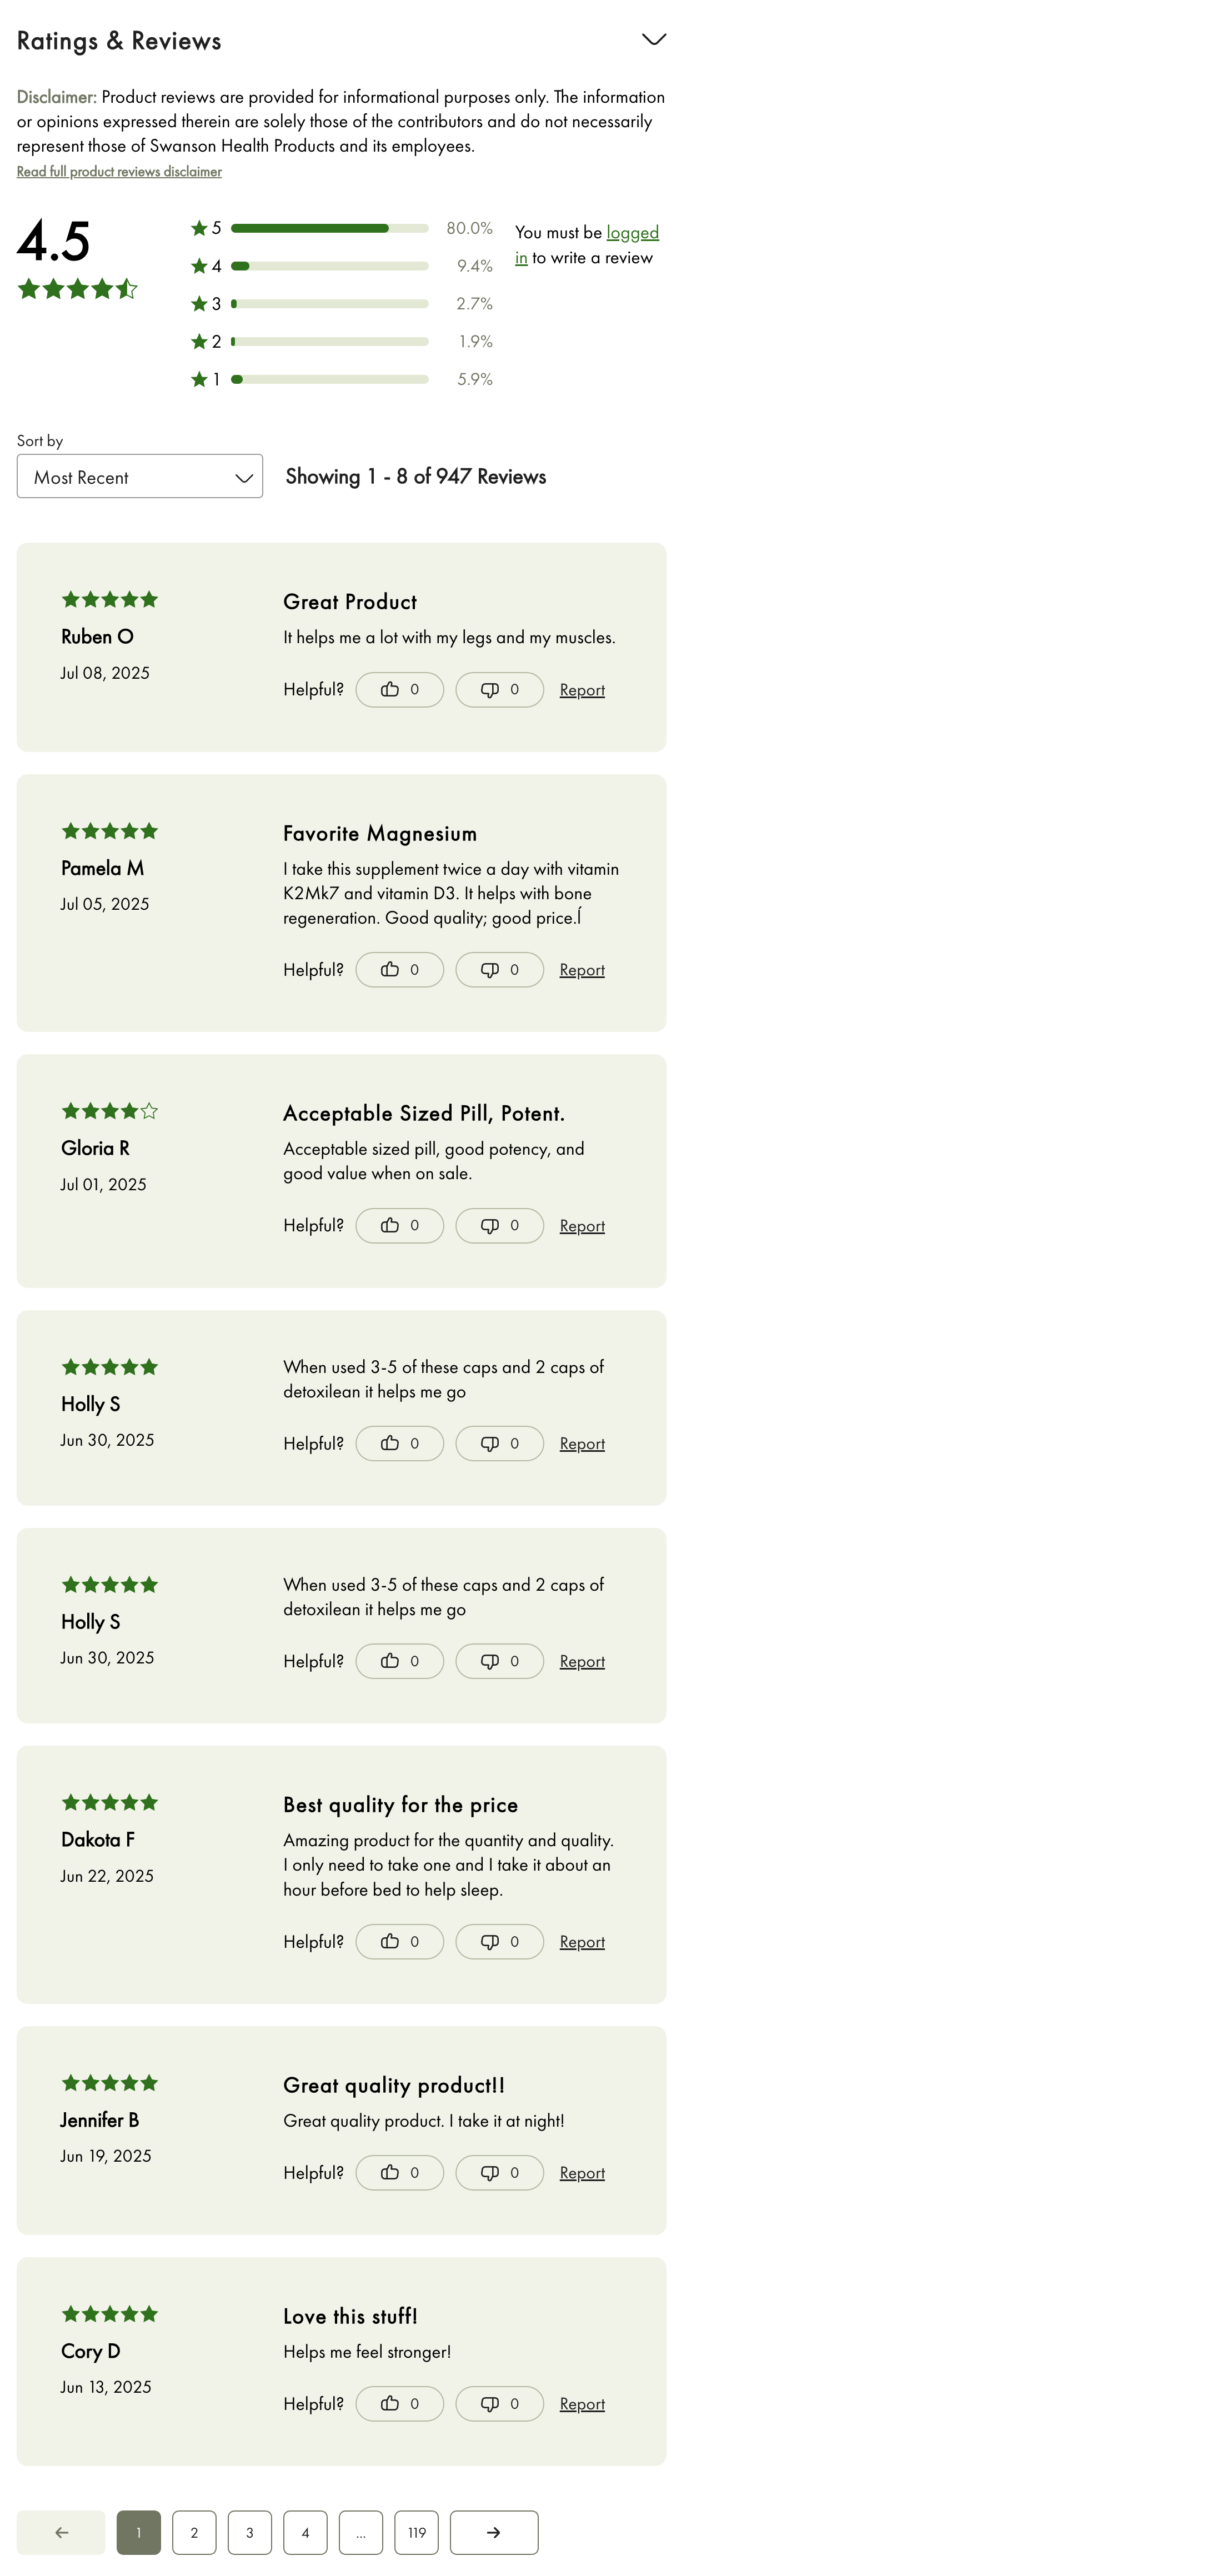Image resolution: width=1222 pixels, height=2576 pixels.
Task: Open the Sort by Most Recent dropdown
Action: 140,477
